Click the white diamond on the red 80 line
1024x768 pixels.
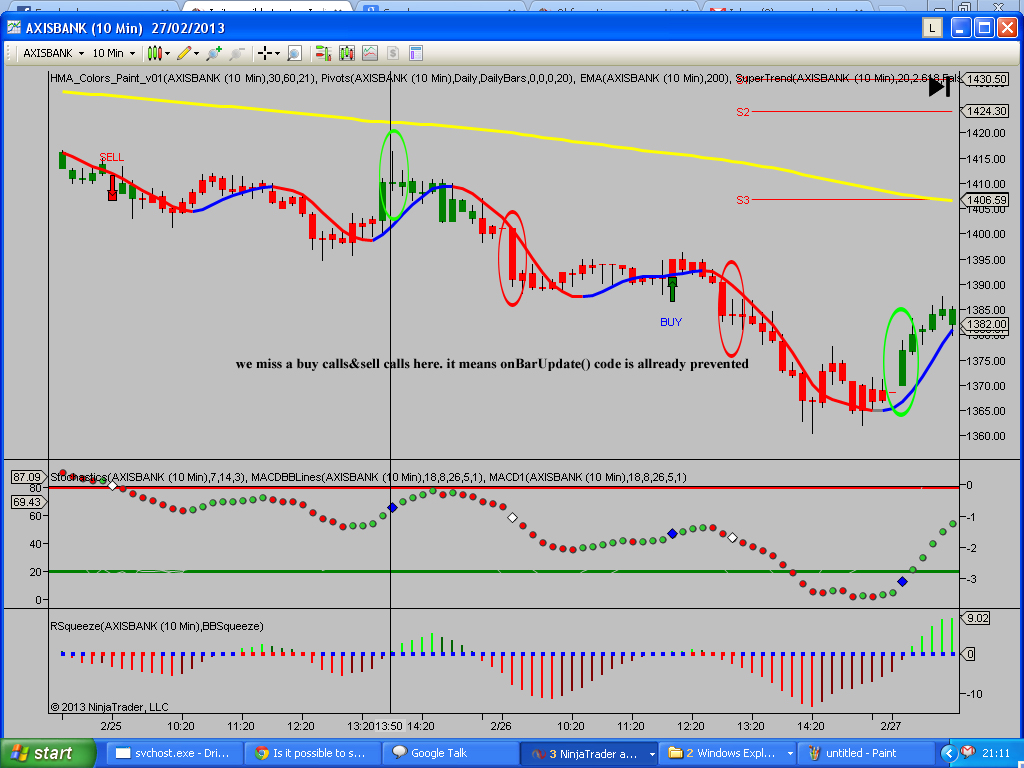tap(112, 486)
